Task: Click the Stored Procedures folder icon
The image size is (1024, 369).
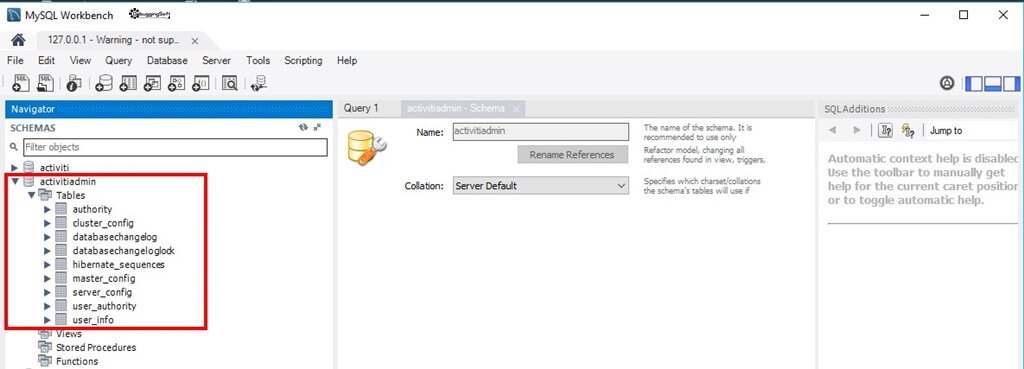Action: click(x=45, y=347)
